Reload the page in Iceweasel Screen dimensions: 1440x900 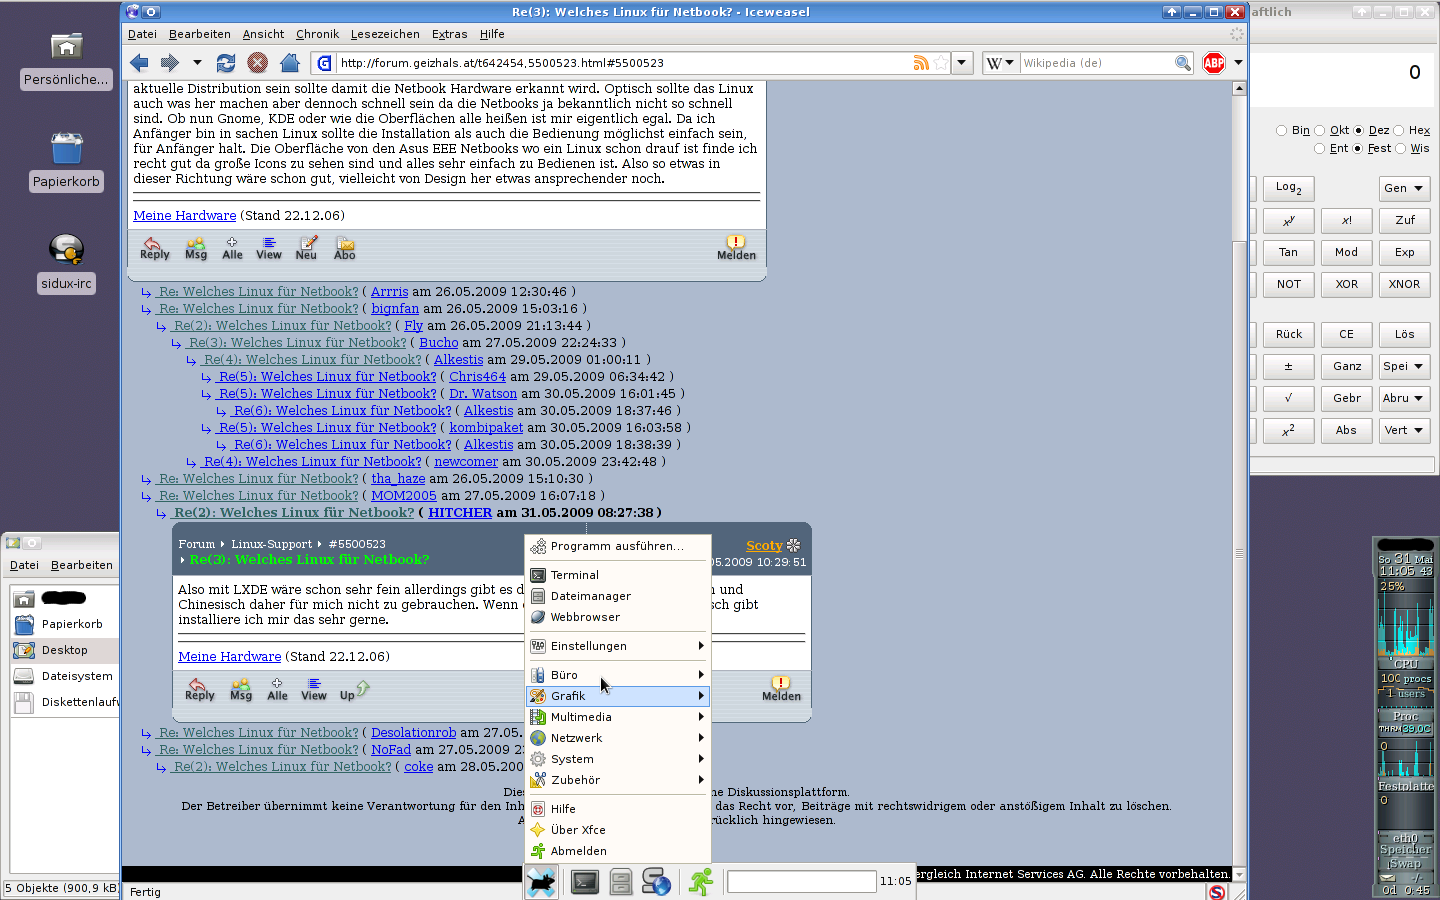click(226, 63)
